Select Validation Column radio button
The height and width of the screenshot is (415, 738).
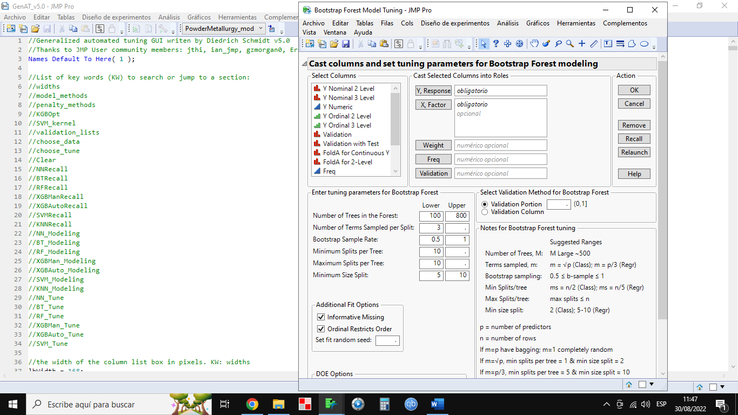pos(484,212)
